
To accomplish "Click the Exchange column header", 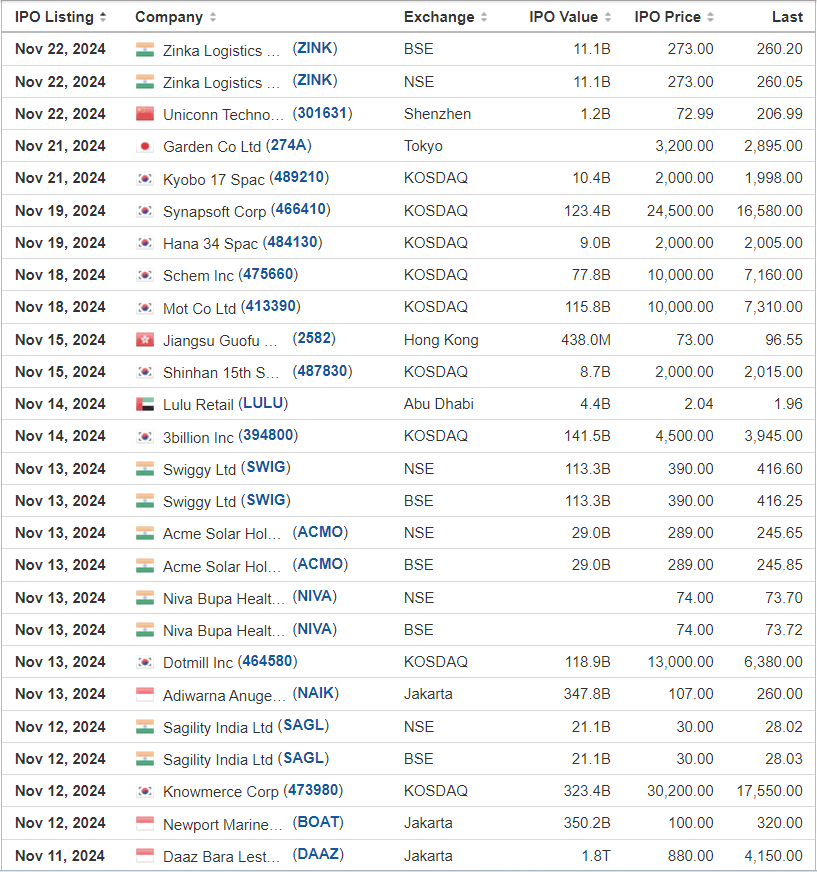I will pyautogui.click(x=439, y=17).
